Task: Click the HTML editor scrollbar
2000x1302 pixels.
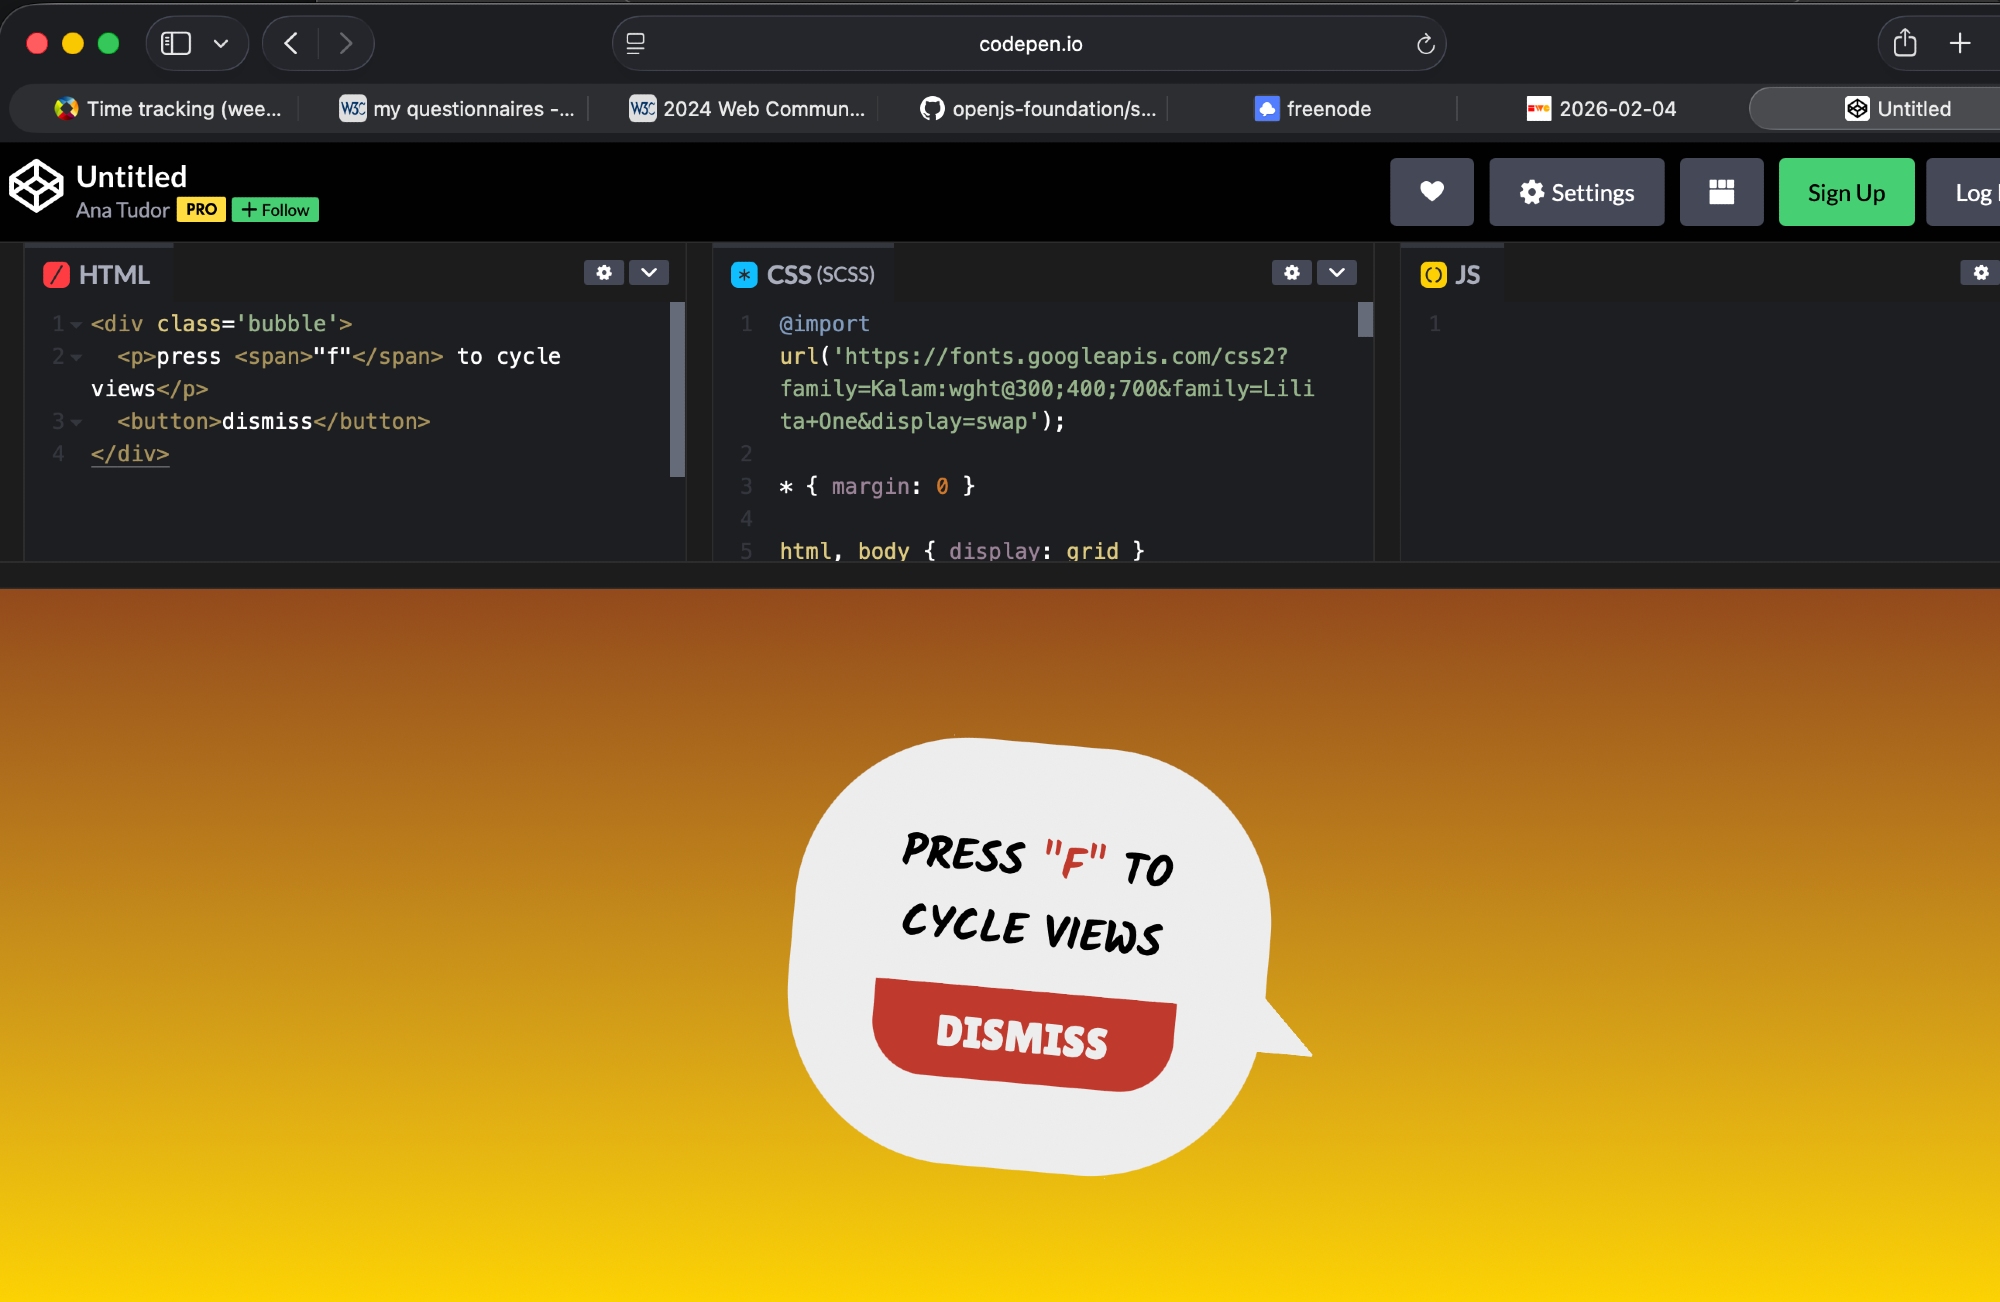Action: (x=677, y=388)
